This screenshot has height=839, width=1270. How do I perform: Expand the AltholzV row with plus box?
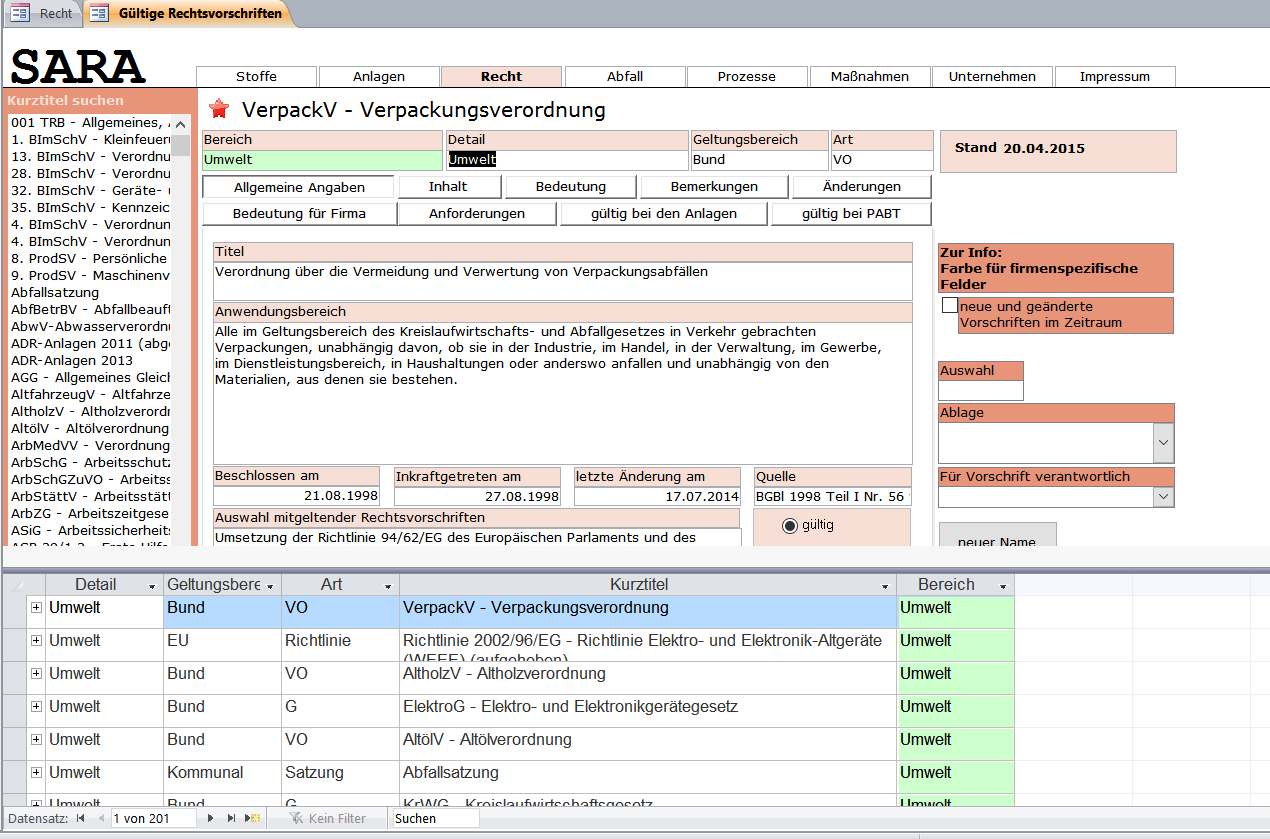[36, 674]
